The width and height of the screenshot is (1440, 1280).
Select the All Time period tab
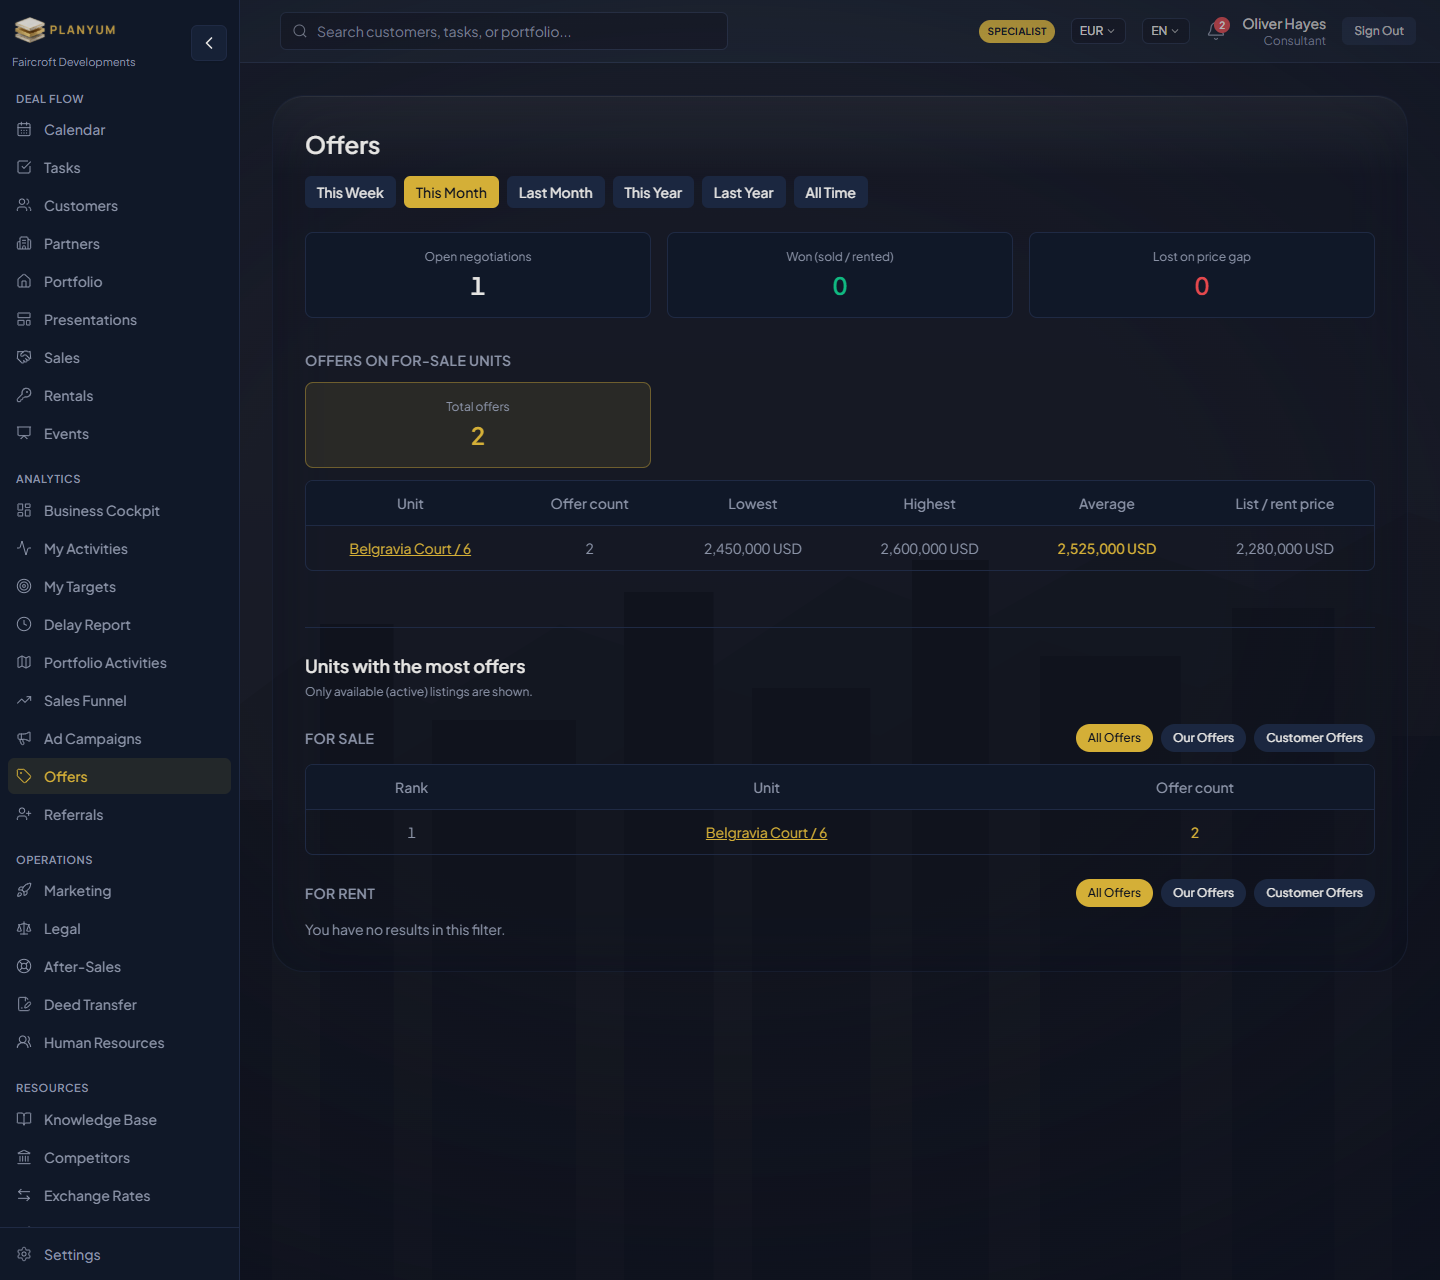pyautogui.click(x=830, y=192)
